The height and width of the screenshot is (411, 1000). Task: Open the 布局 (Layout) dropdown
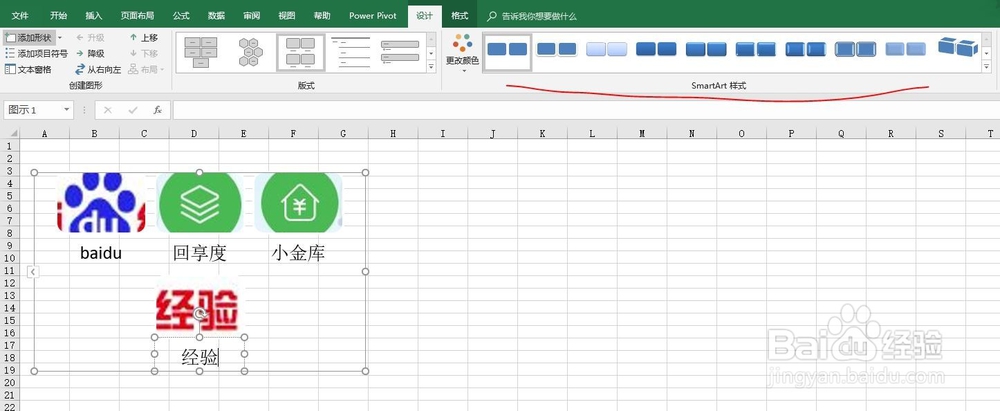click(146, 70)
